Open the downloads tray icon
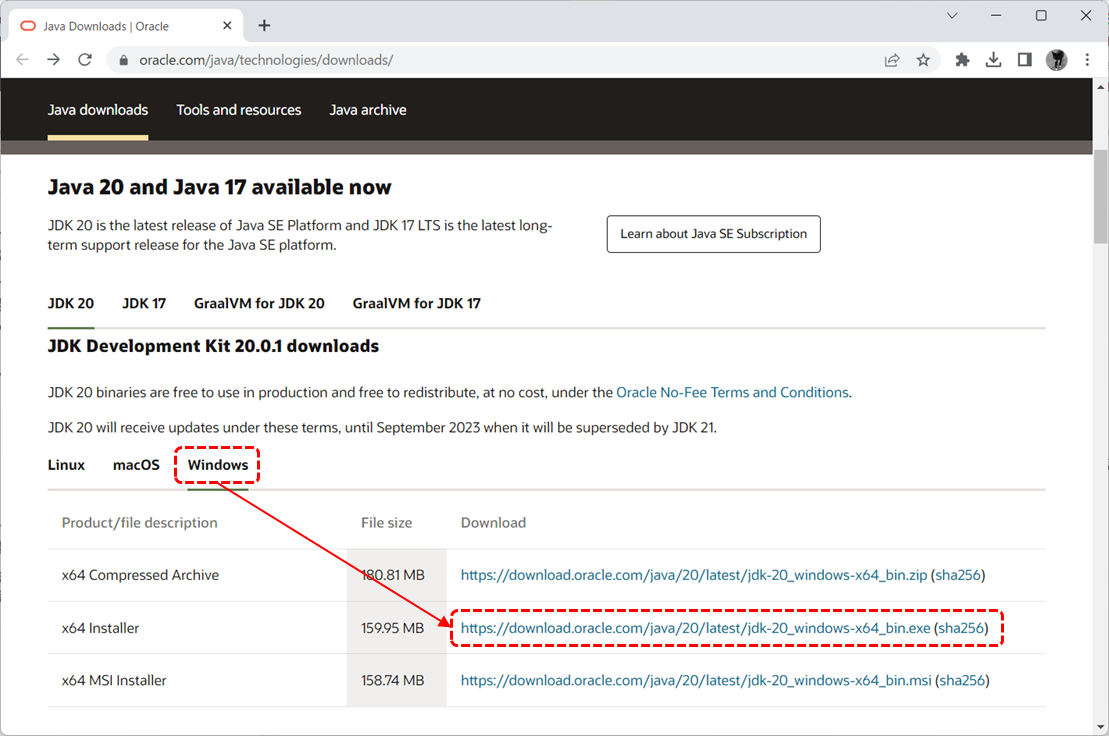The width and height of the screenshot is (1109, 736). pos(993,60)
